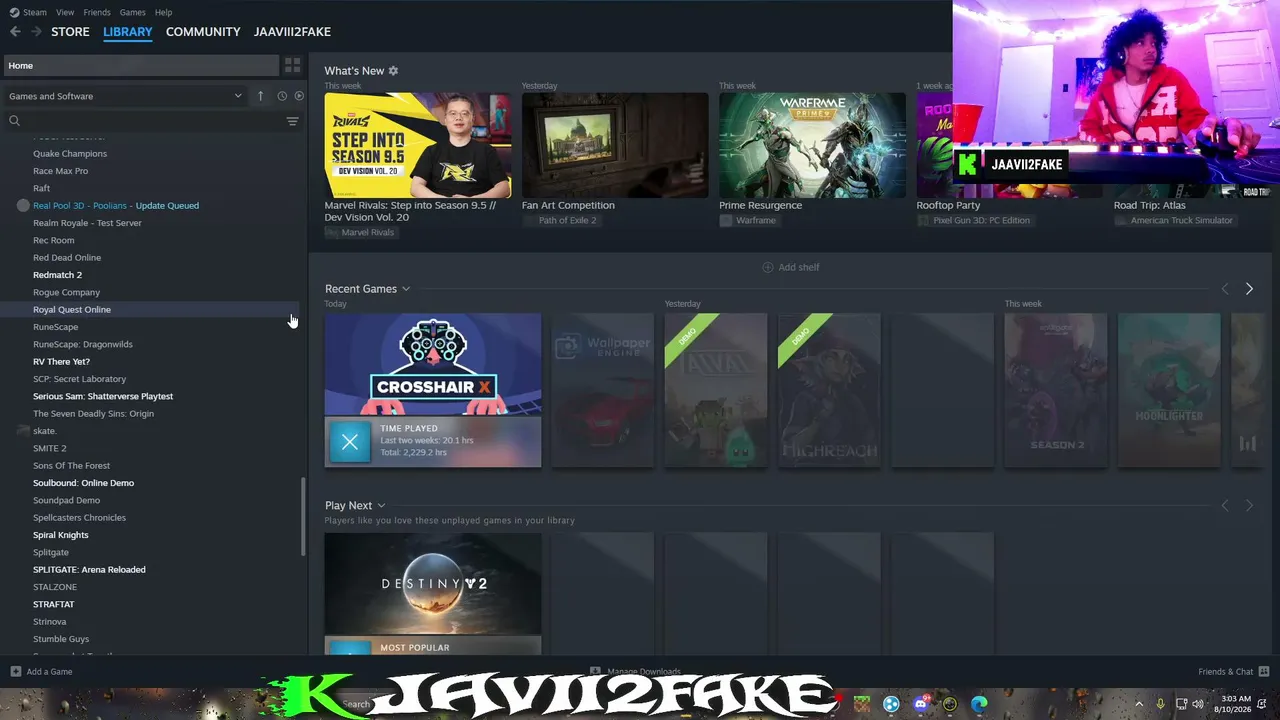The width and height of the screenshot is (1280, 720).
Task: Open Manage Downloads at the bottom
Action: tap(635, 671)
